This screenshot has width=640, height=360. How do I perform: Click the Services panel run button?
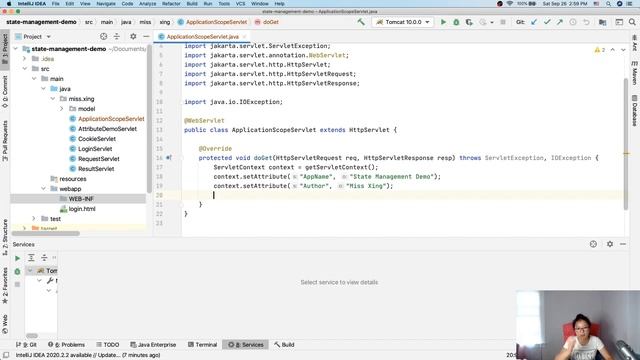pos(18,258)
